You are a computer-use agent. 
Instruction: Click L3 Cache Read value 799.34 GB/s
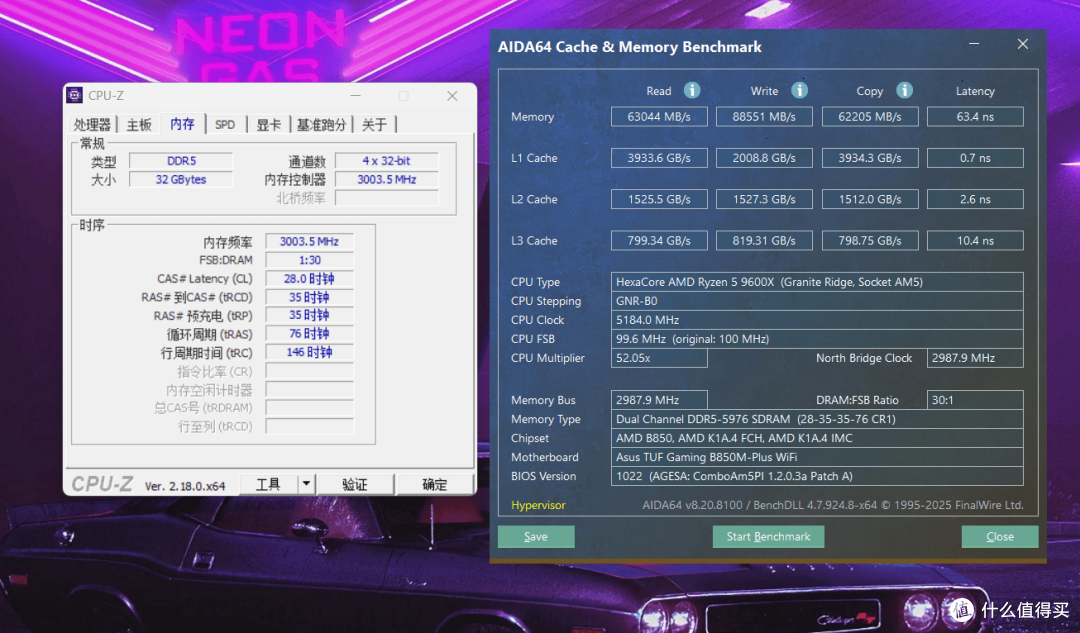(x=658, y=240)
